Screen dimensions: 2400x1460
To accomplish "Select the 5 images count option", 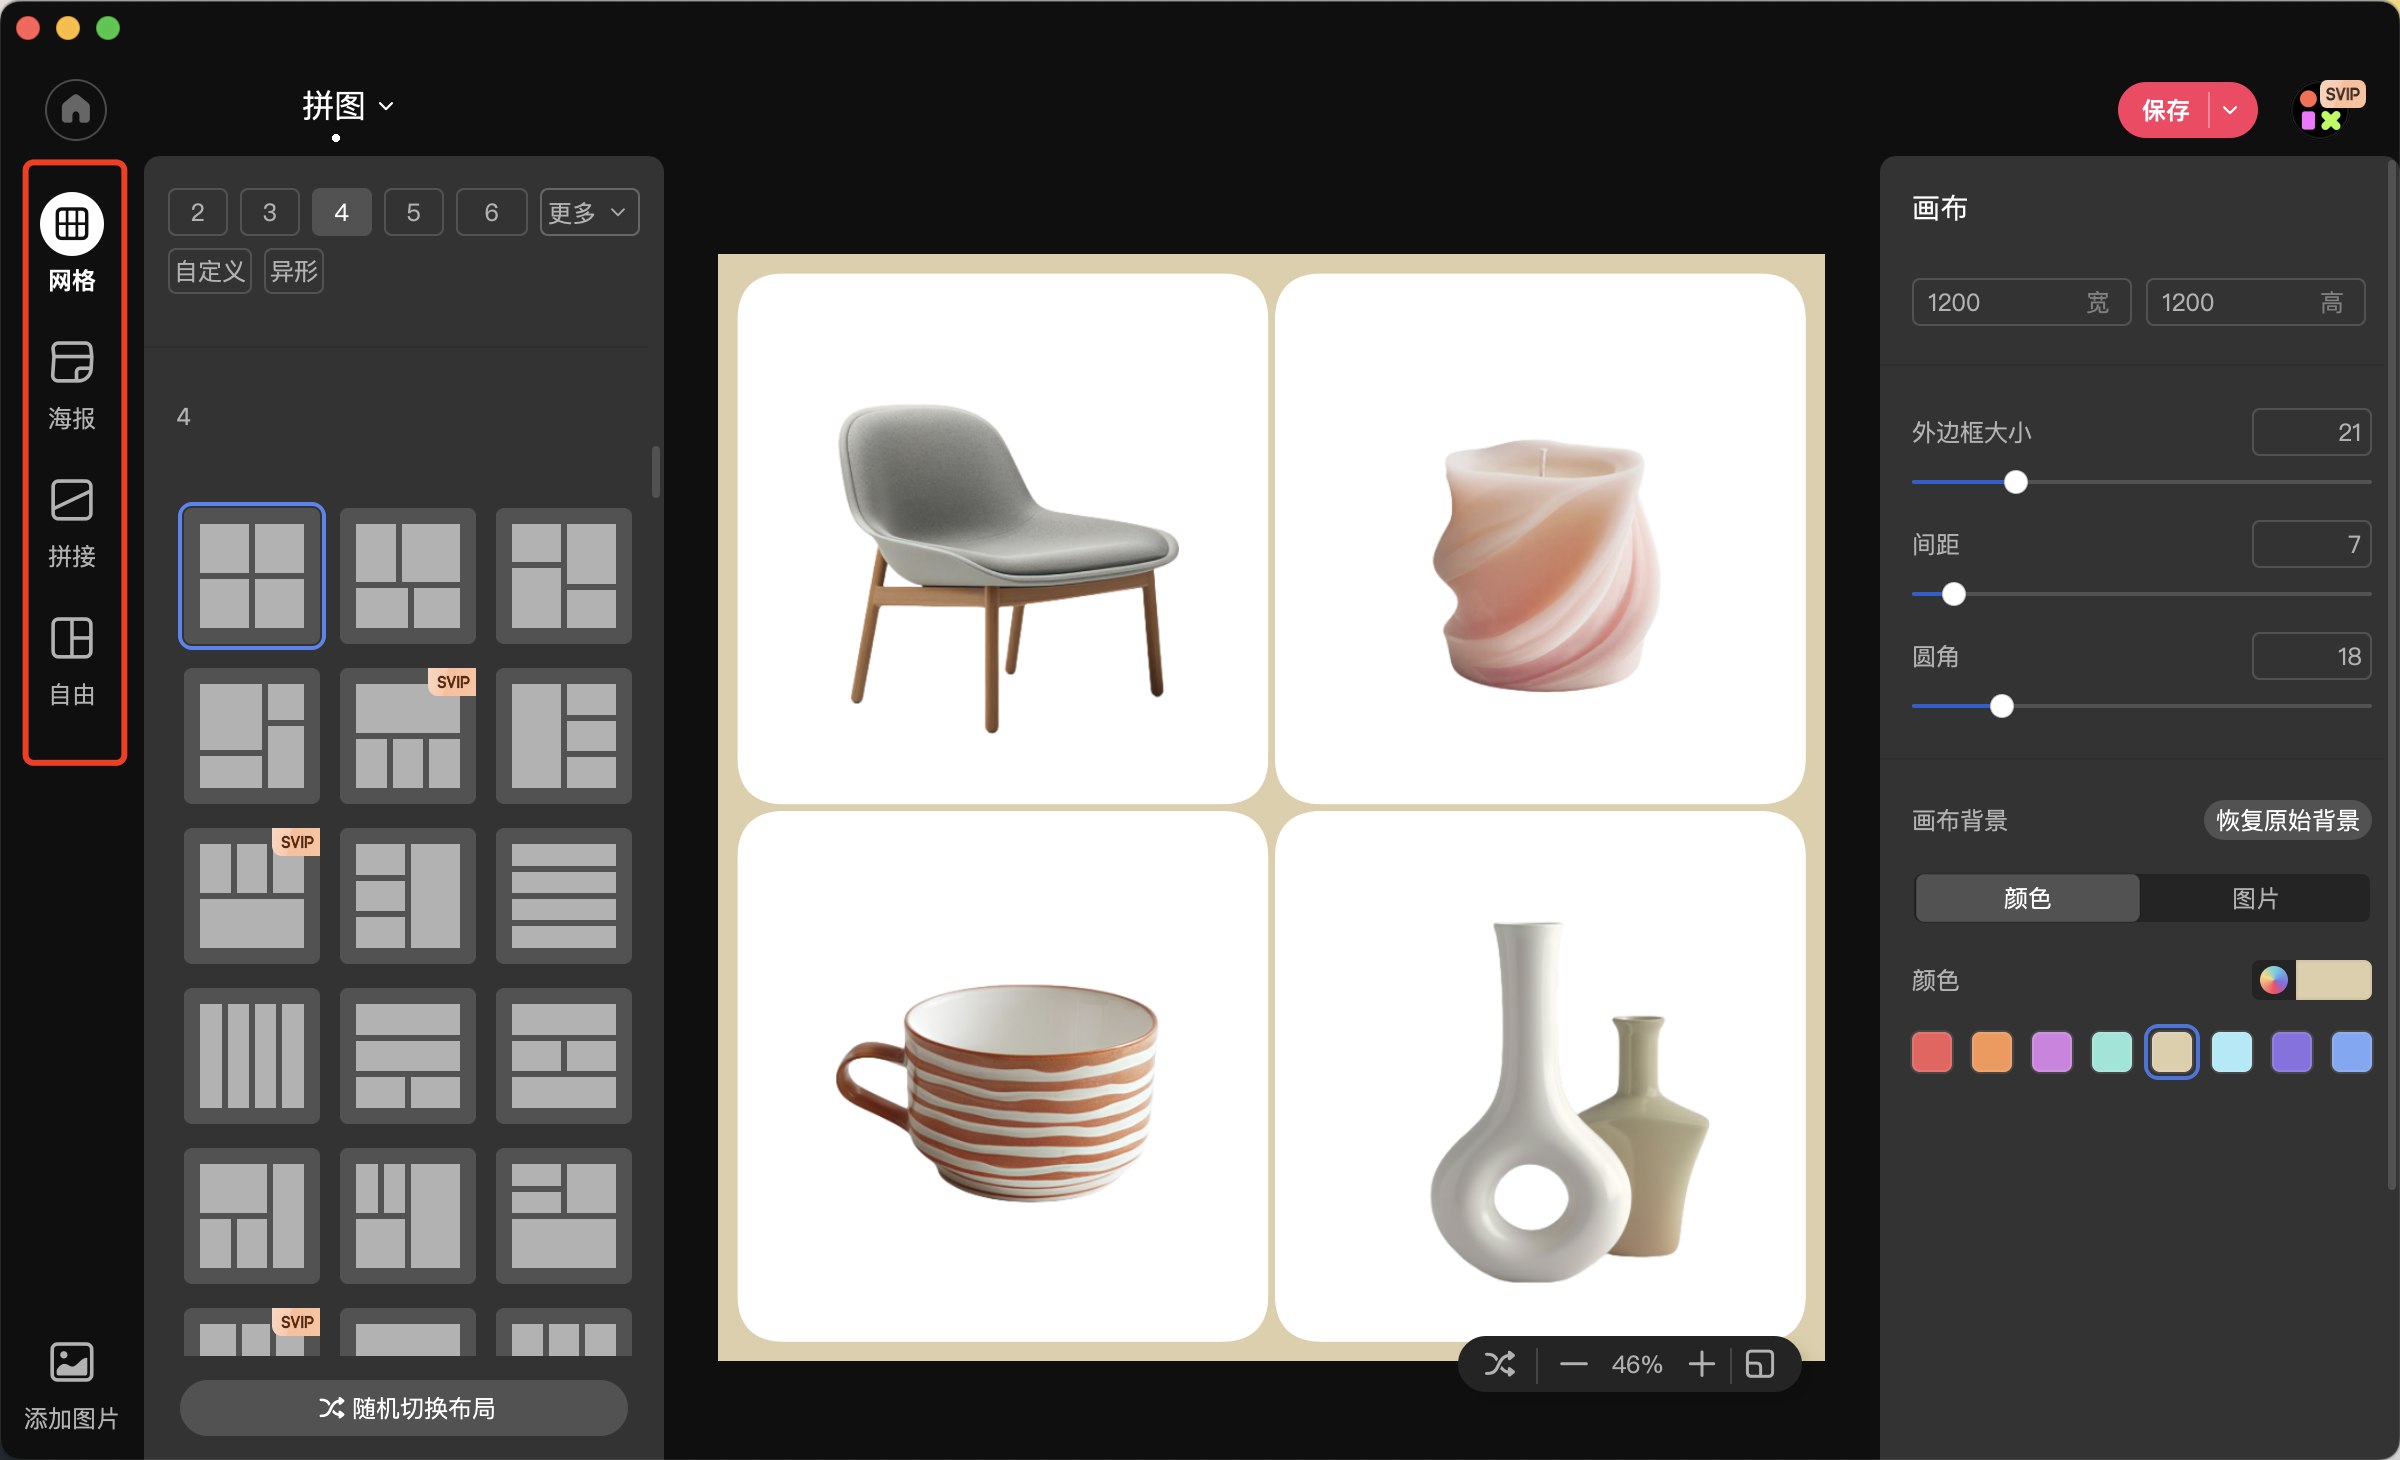I will coord(413,212).
